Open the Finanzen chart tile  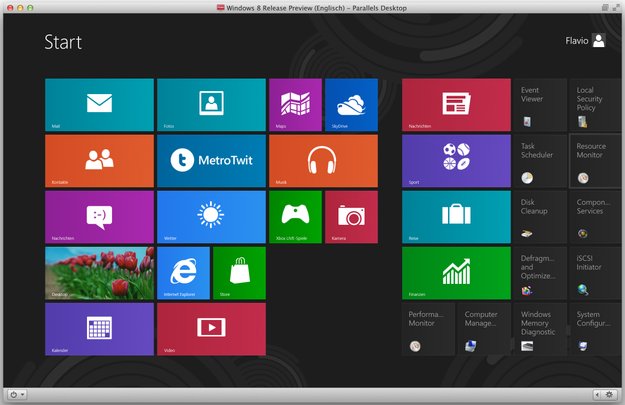(456, 273)
